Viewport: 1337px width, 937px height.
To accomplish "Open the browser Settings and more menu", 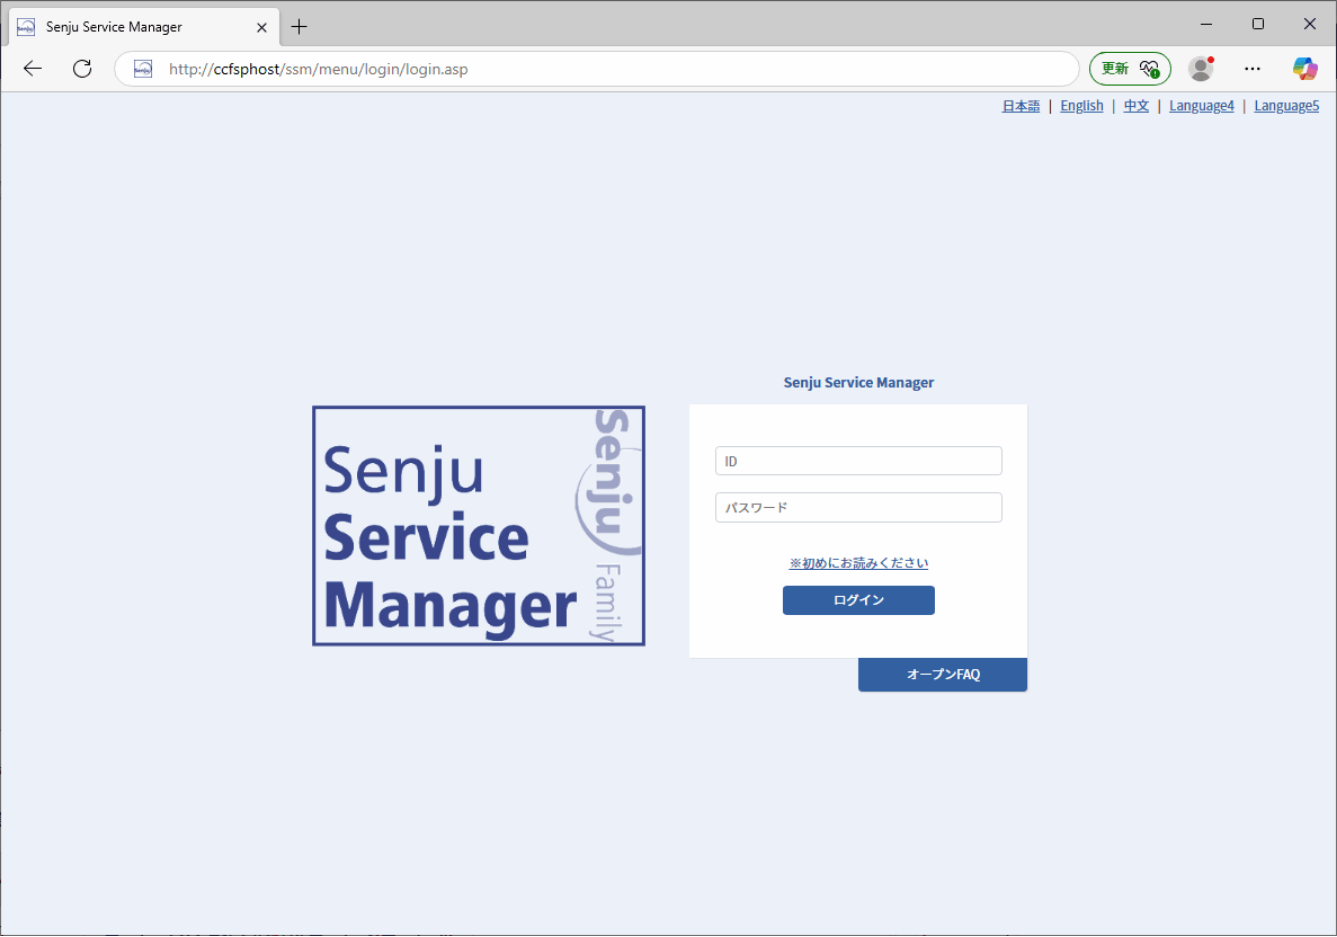I will click(x=1252, y=69).
